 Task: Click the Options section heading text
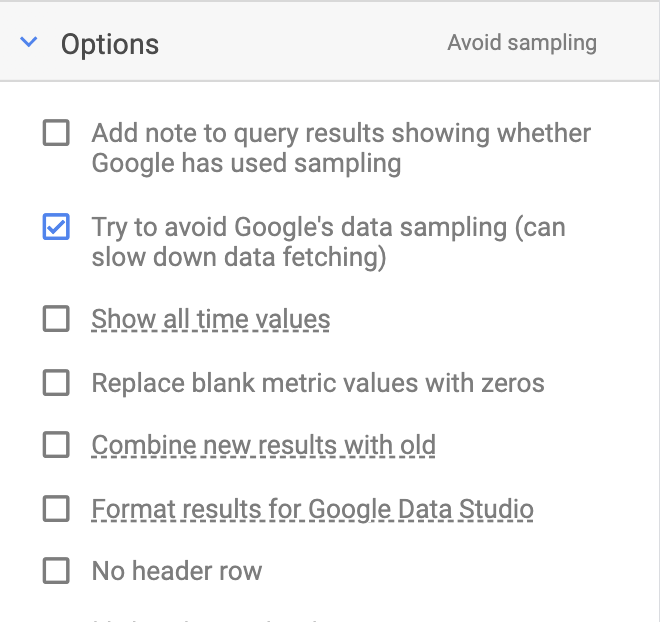(110, 44)
